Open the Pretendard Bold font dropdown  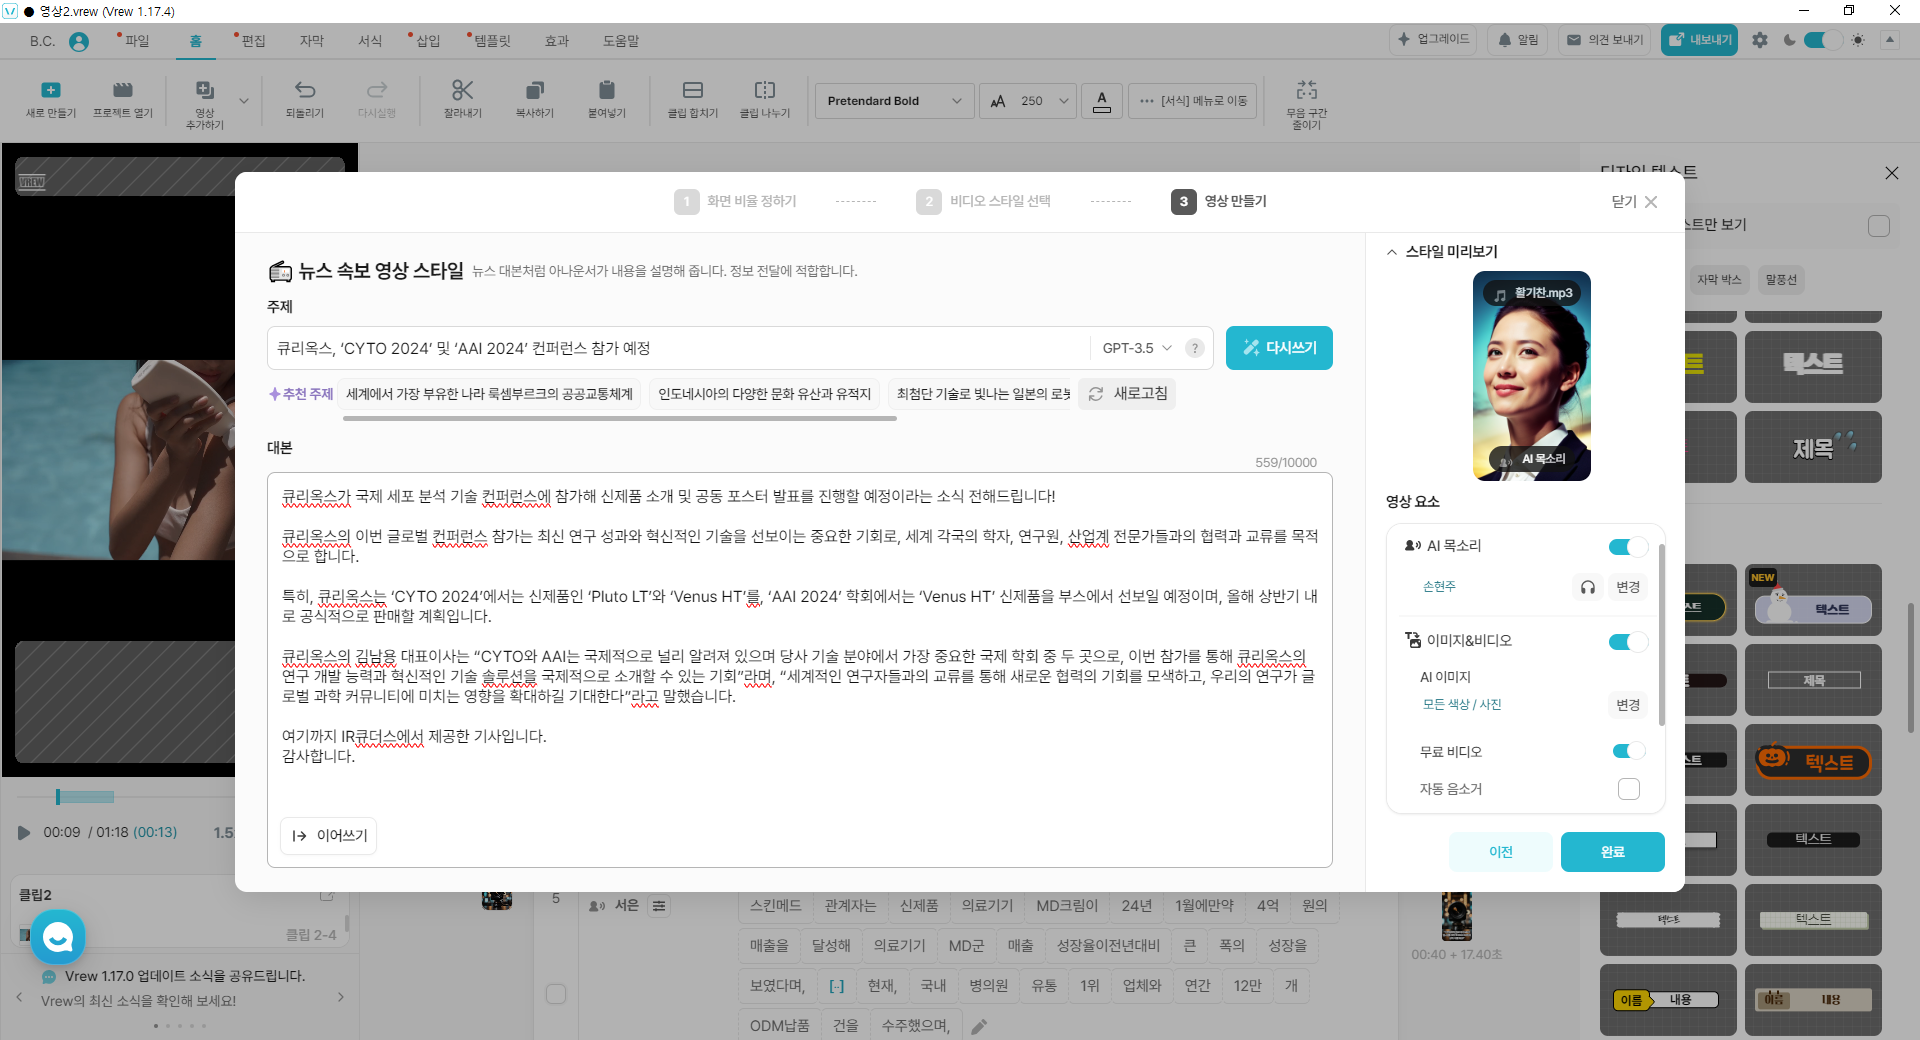(x=894, y=101)
